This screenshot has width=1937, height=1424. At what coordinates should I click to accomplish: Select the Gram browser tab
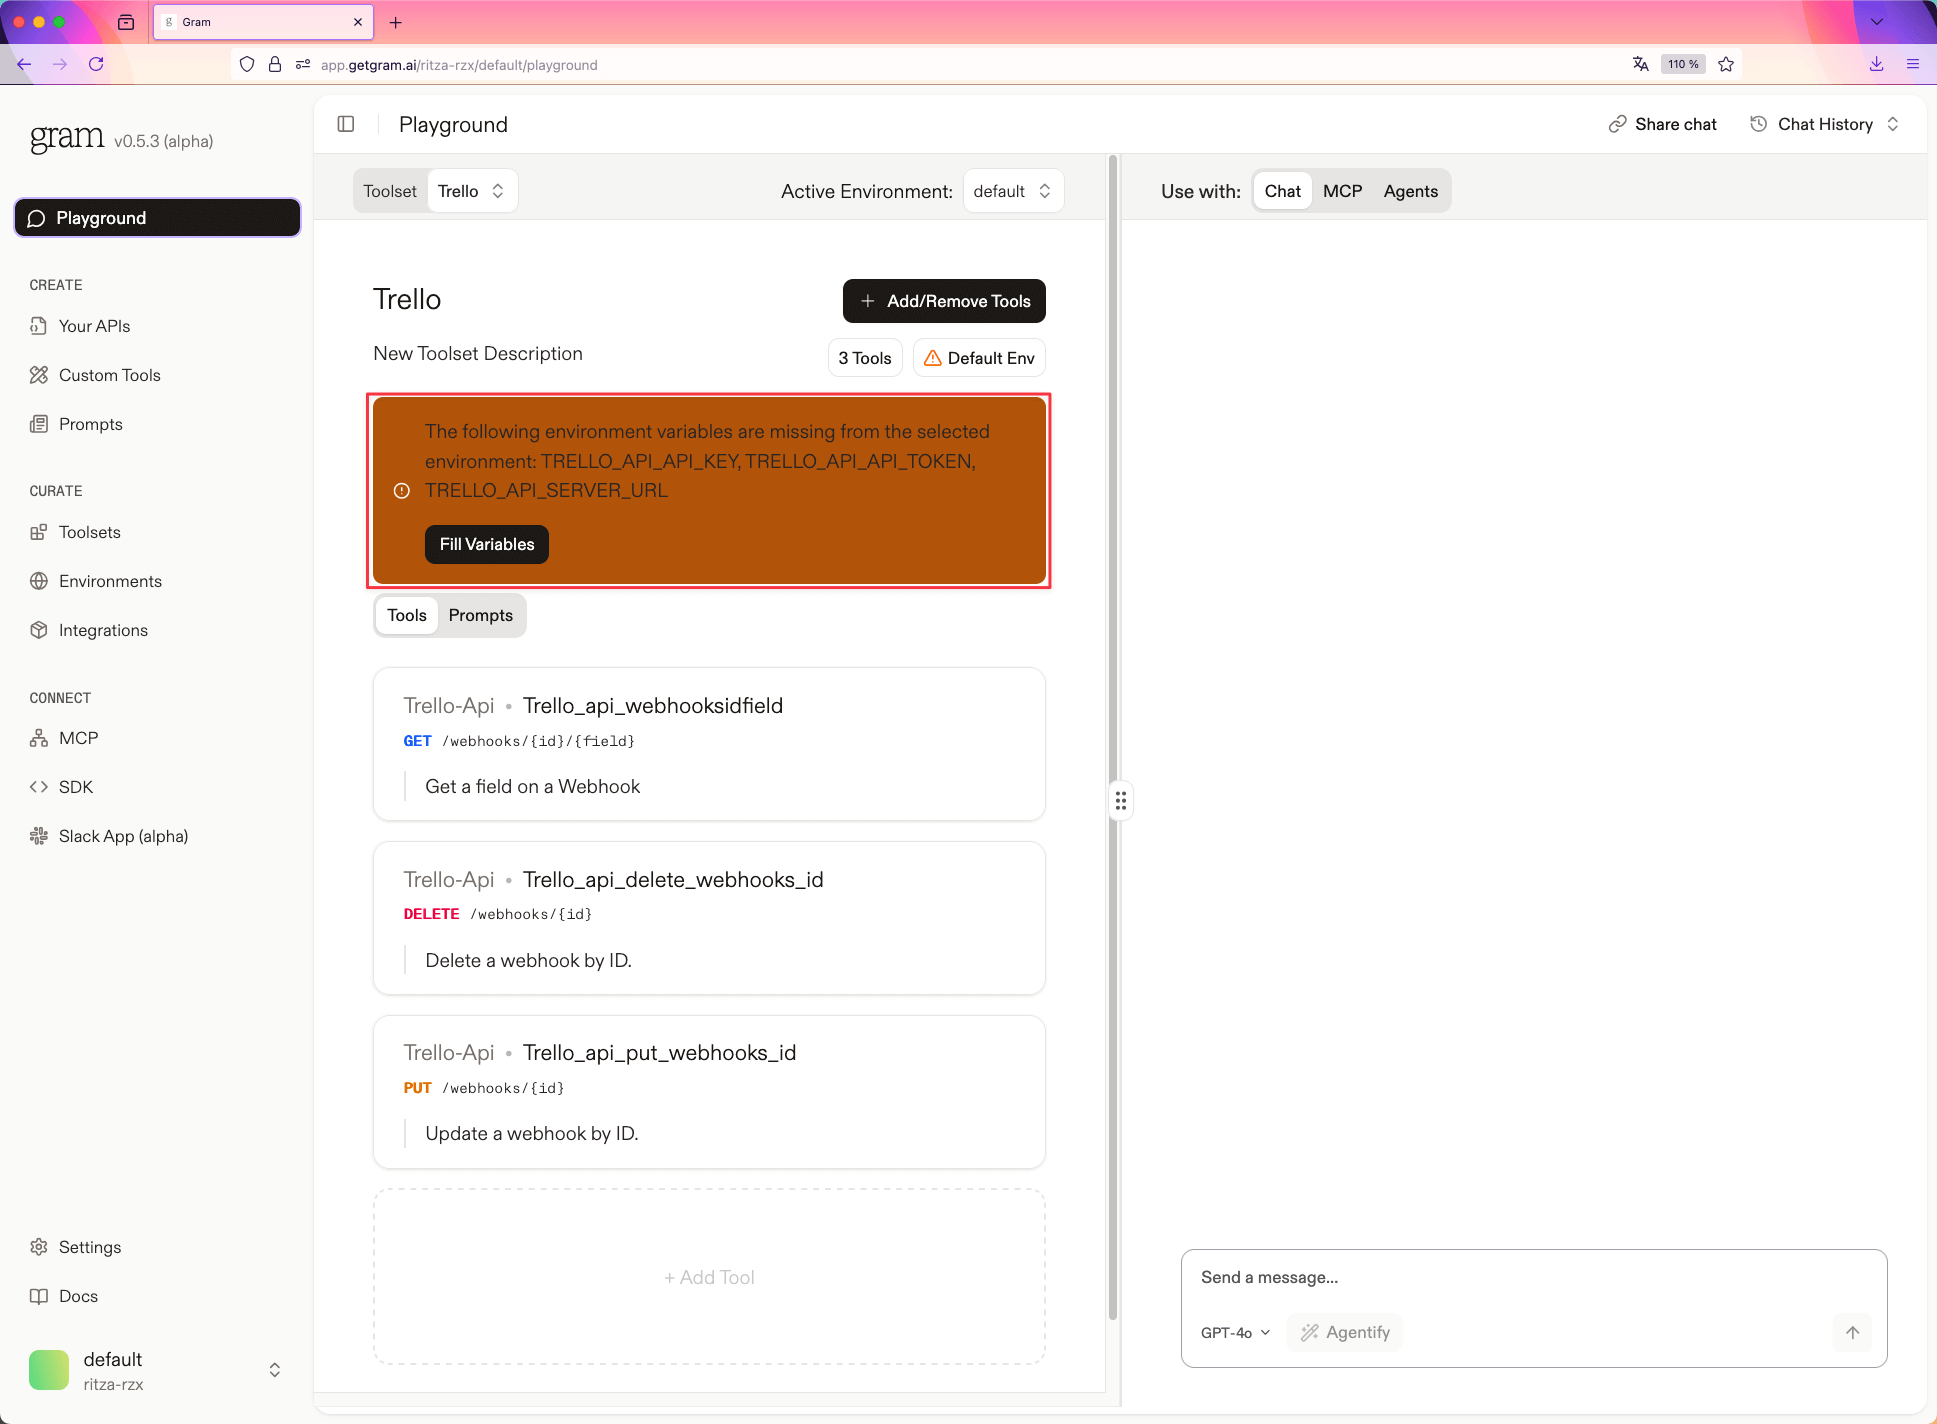[x=263, y=22]
